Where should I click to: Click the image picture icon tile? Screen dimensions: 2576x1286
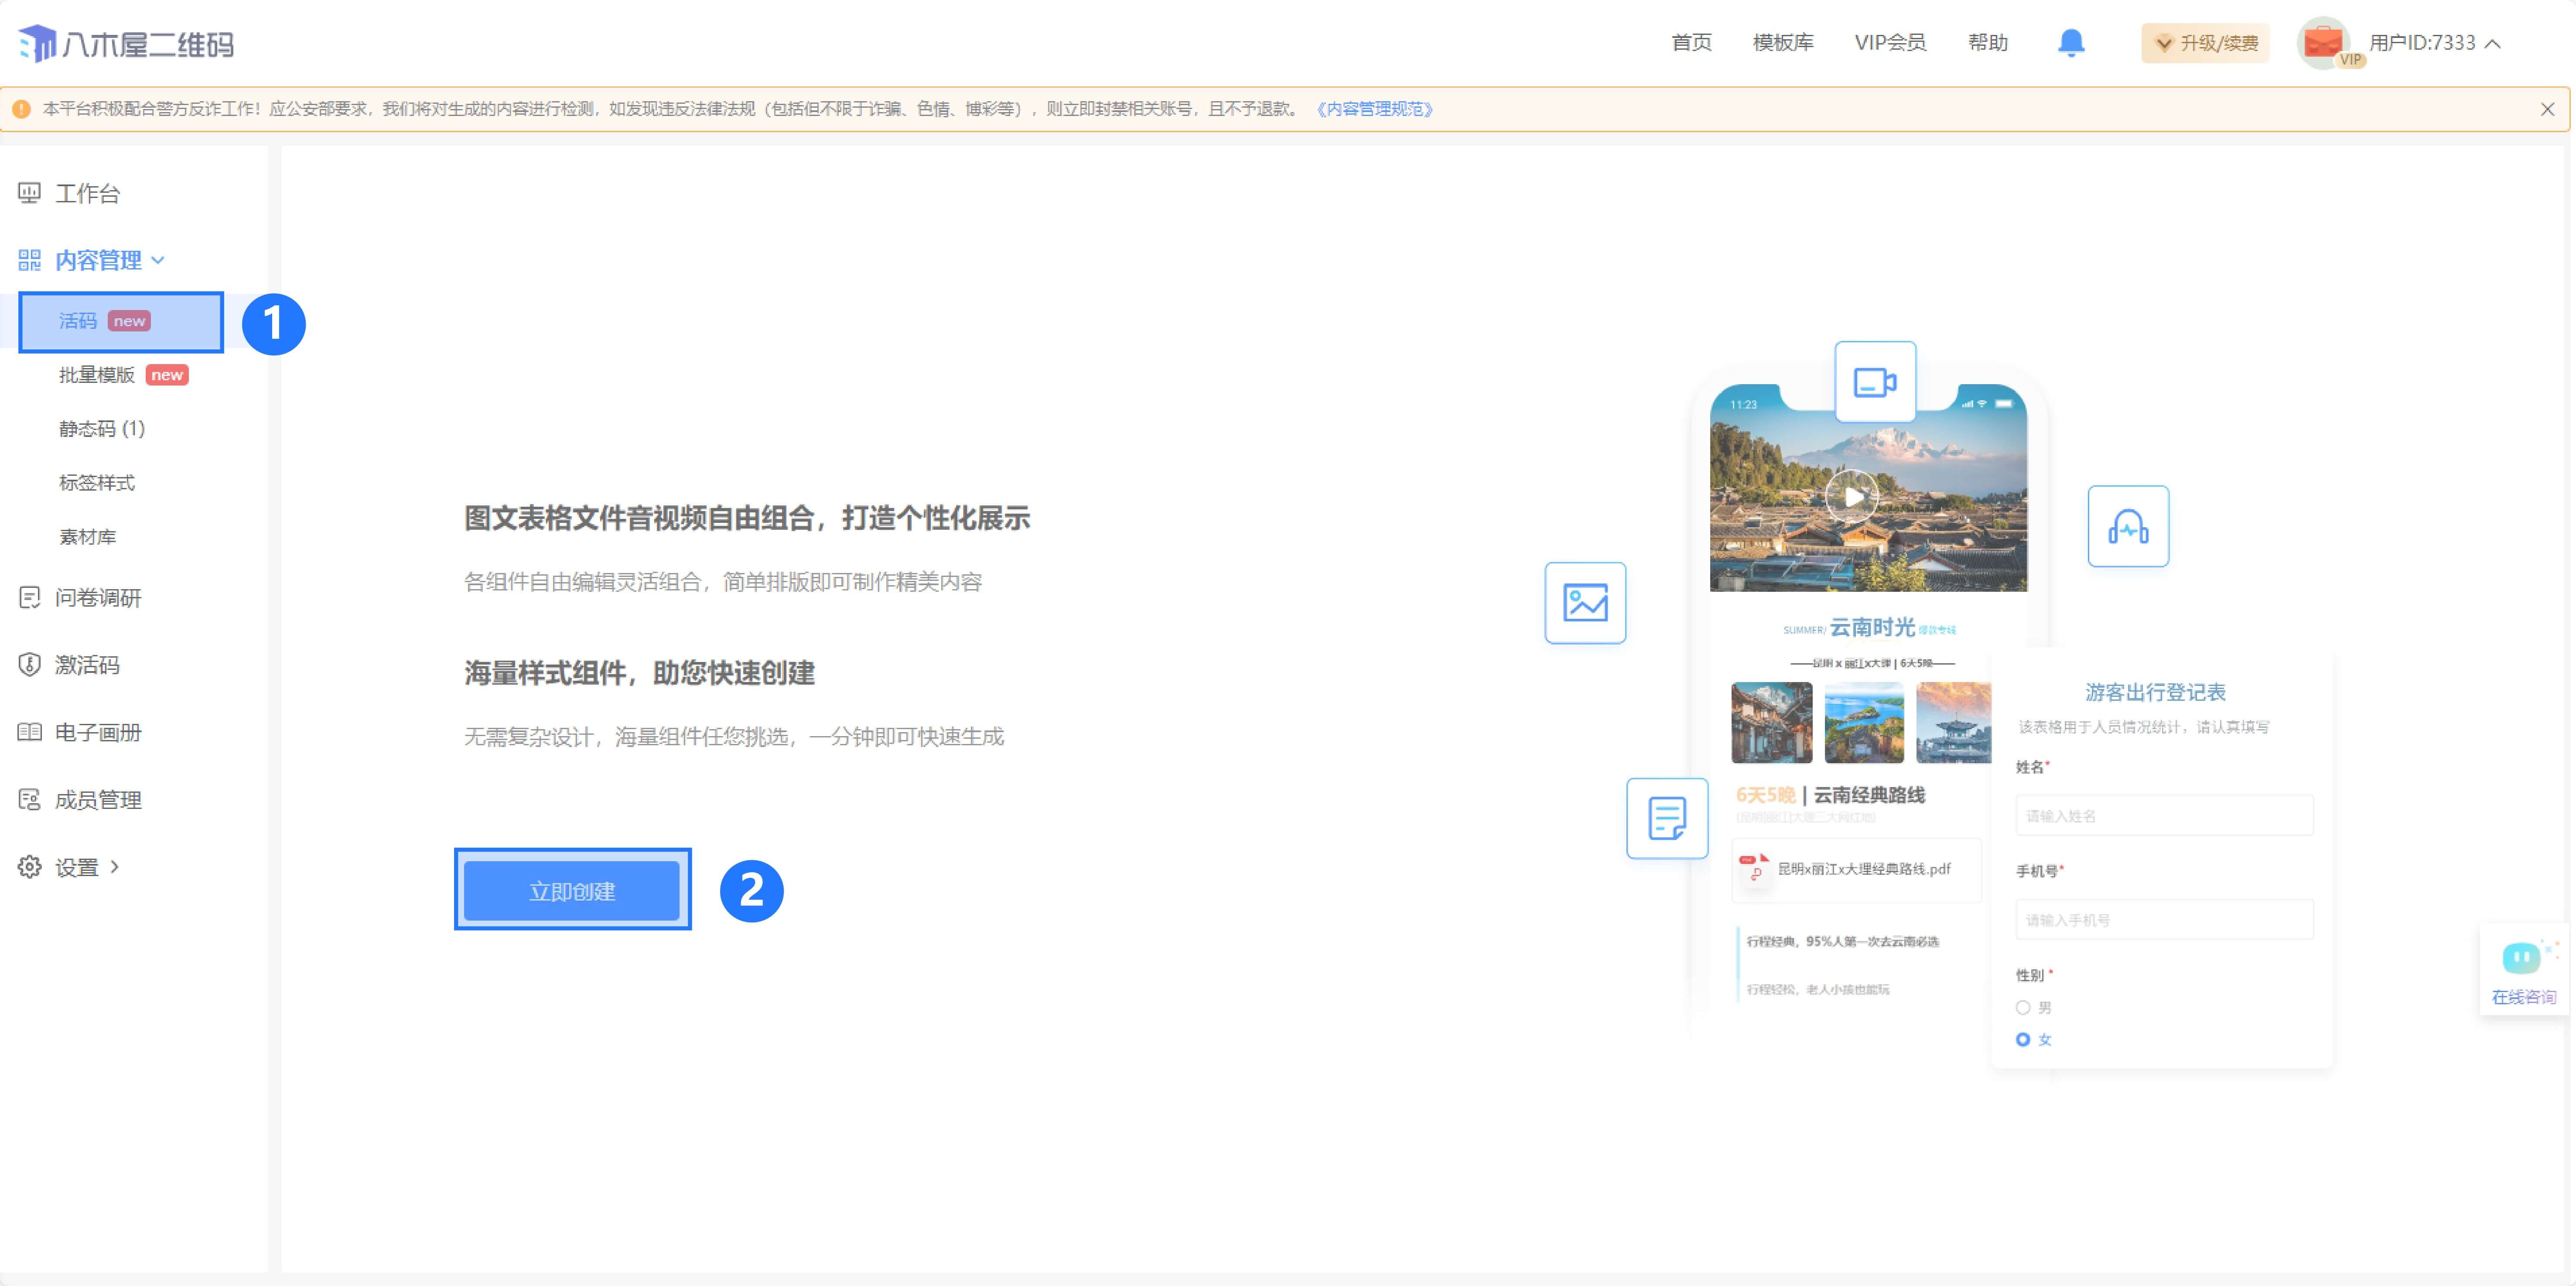click(x=1585, y=603)
